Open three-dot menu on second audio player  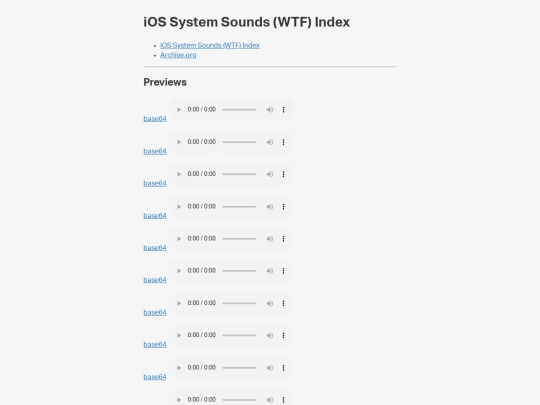[x=283, y=142]
